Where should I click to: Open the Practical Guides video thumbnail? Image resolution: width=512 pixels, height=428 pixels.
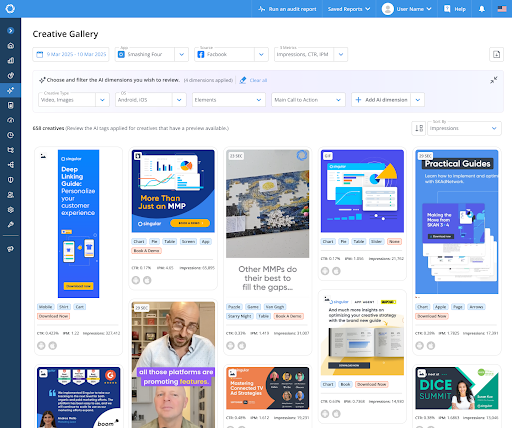tap(457, 222)
